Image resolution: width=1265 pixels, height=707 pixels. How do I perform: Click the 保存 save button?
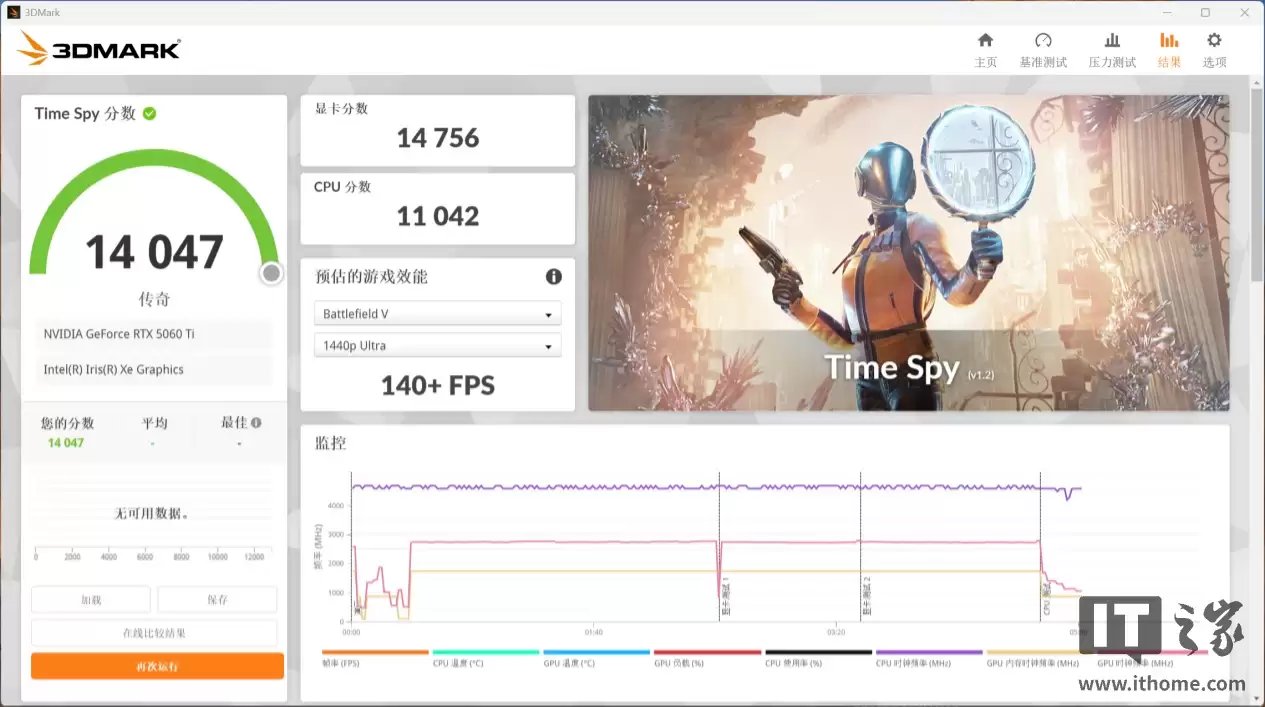(x=217, y=598)
